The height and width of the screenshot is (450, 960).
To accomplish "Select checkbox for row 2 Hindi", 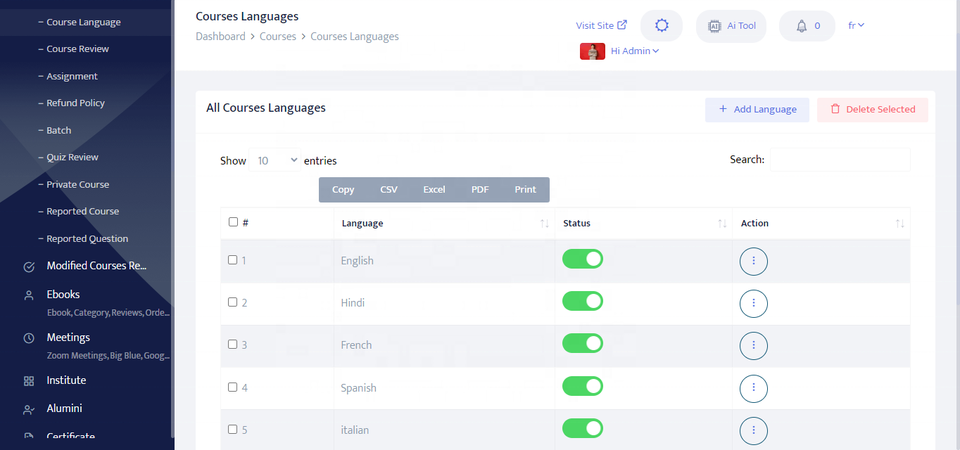I will (233, 302).
